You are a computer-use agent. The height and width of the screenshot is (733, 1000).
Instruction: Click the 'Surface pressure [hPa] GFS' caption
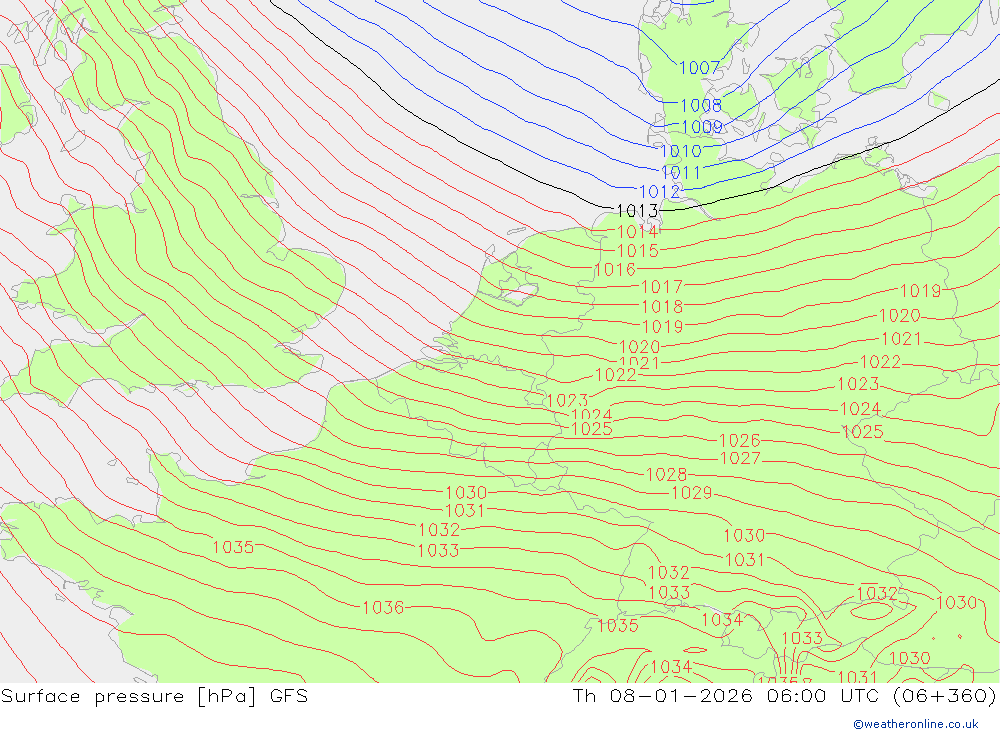(x=154, y=696)
